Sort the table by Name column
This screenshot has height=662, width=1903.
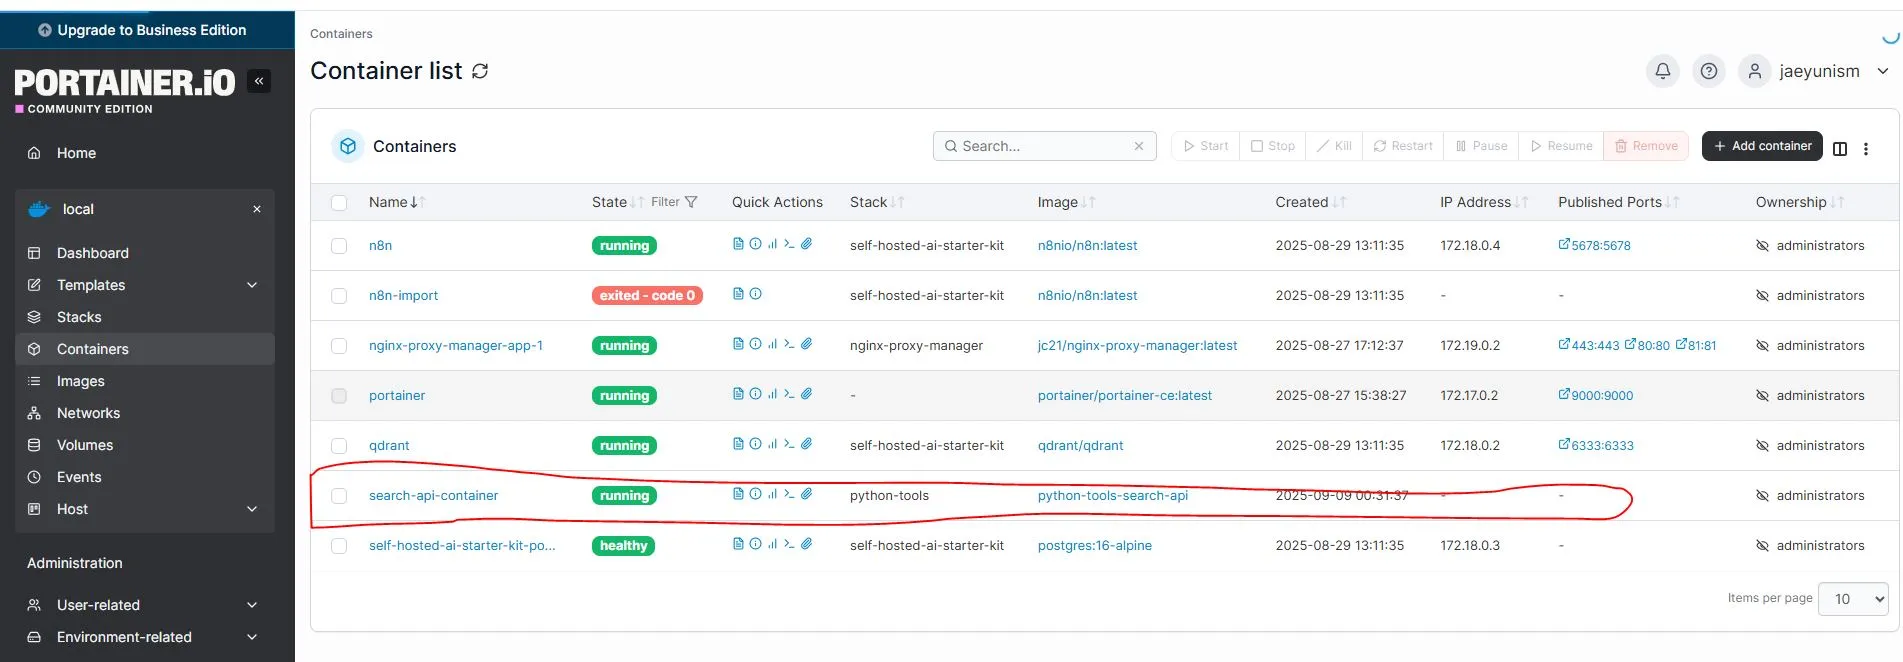397,202
